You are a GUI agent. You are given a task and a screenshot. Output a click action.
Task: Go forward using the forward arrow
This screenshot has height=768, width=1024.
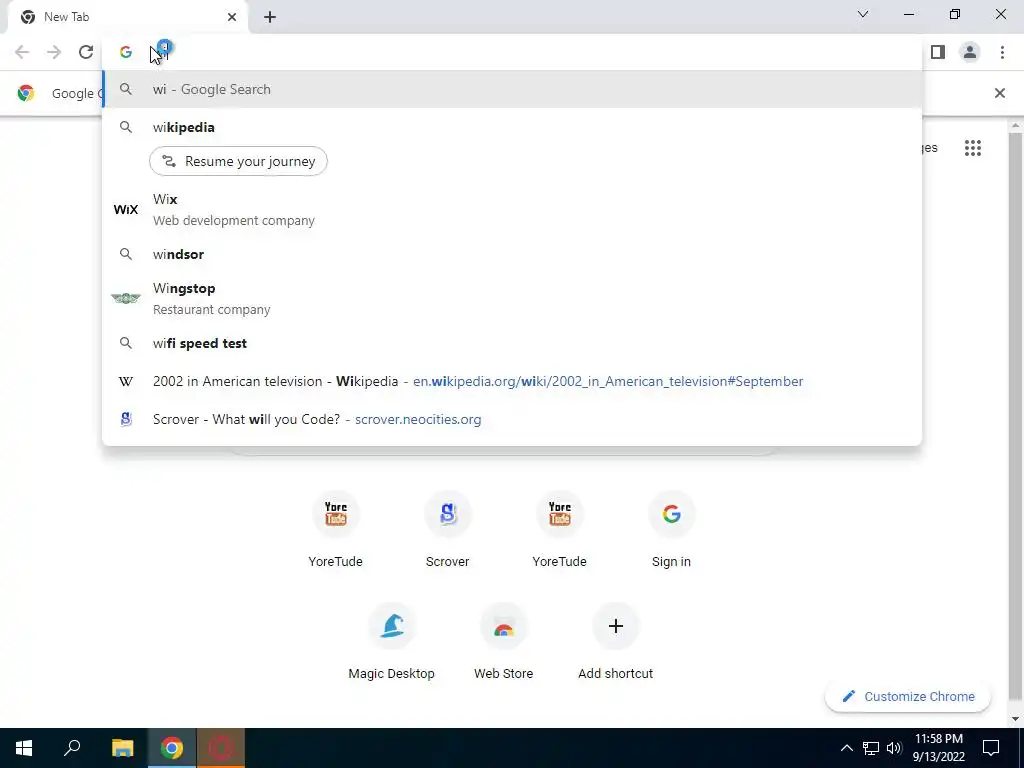[54, 52]
